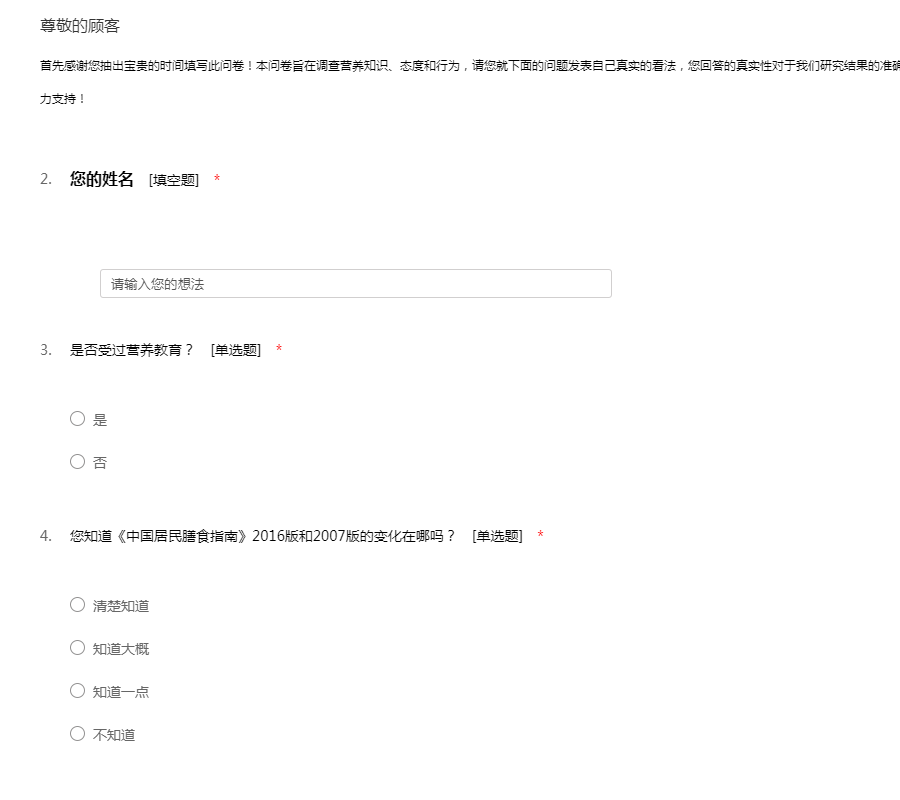Click the red asterisk on the dietary guidelines question
Screen dimensions: 900x800
pyautogui.click(x=540, y=536)
